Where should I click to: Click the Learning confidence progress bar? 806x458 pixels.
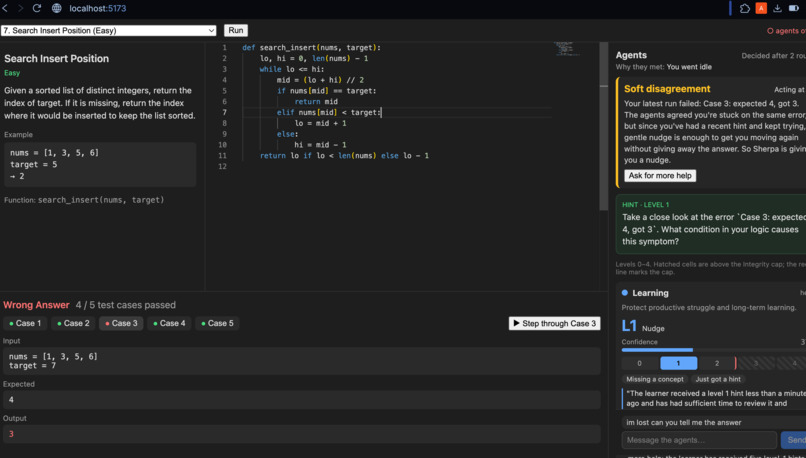713,350
